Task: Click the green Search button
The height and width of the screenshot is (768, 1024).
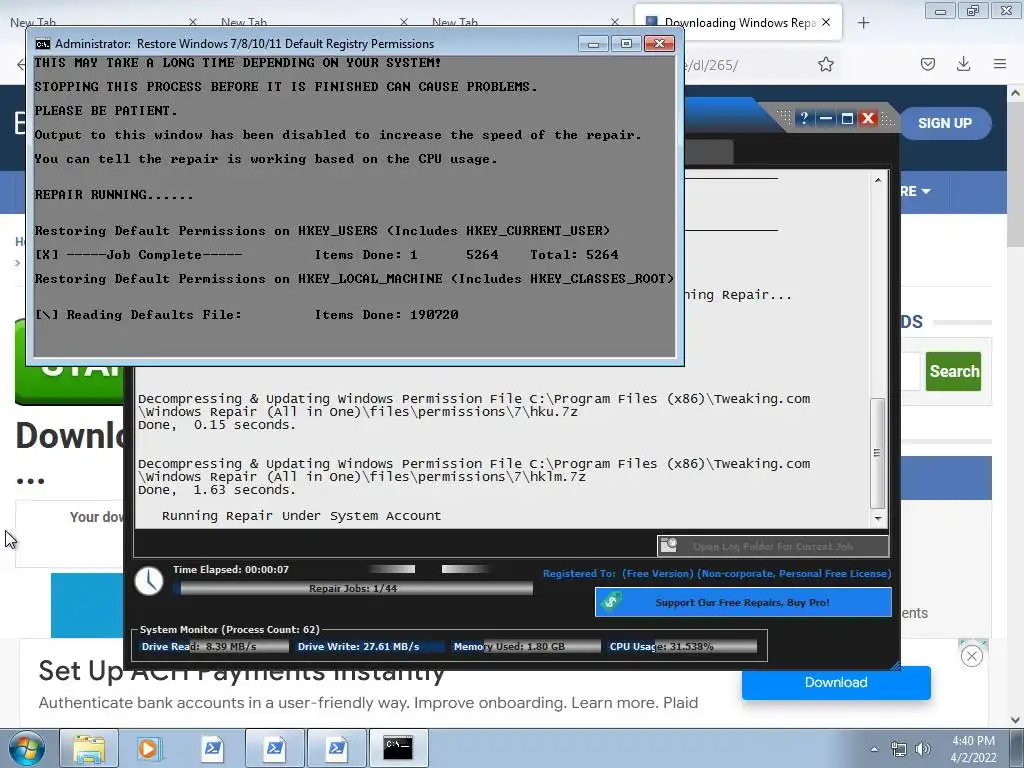Action: tap(953, 372)
